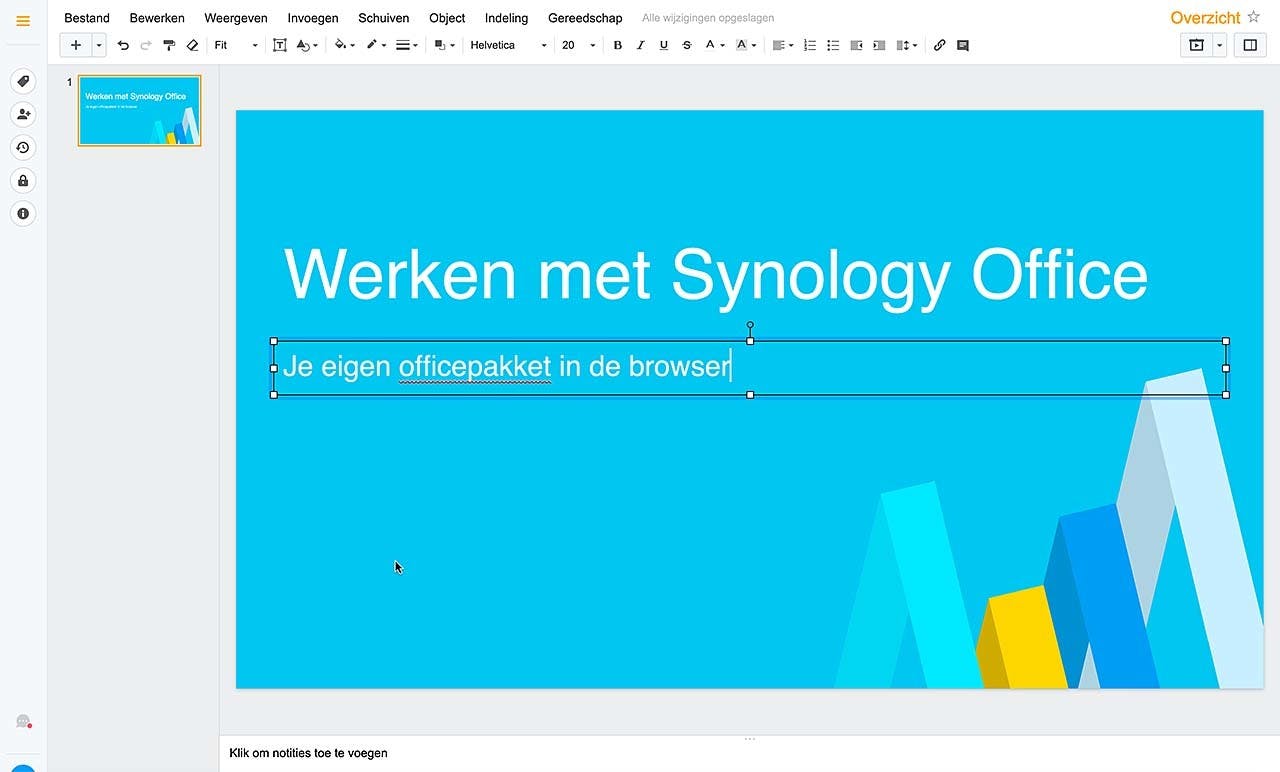Expand the new slide layout dropdown arrow

(99, 45)
